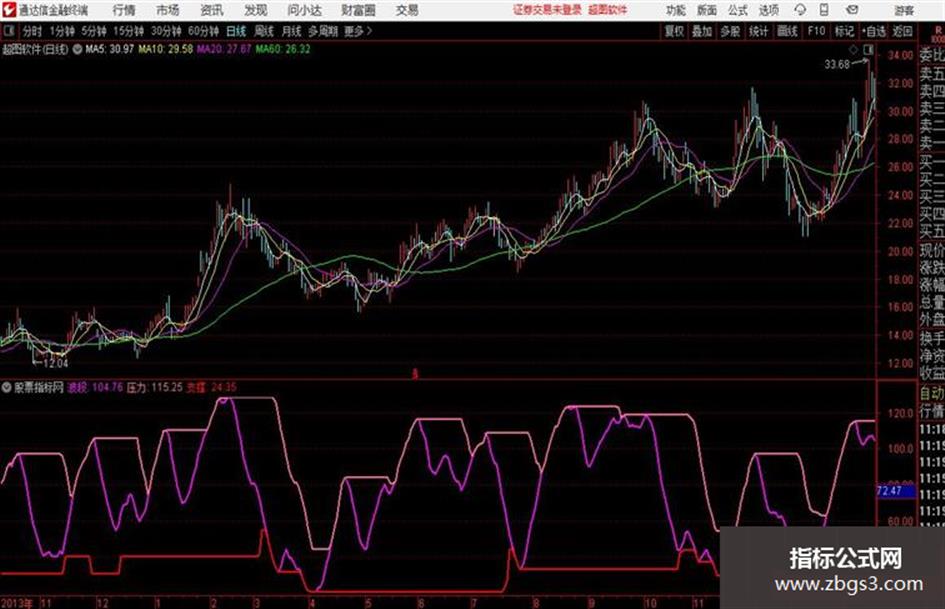Open the mail envelope icon
This screenshot has width=945, height=609.
tap(852, 10)
